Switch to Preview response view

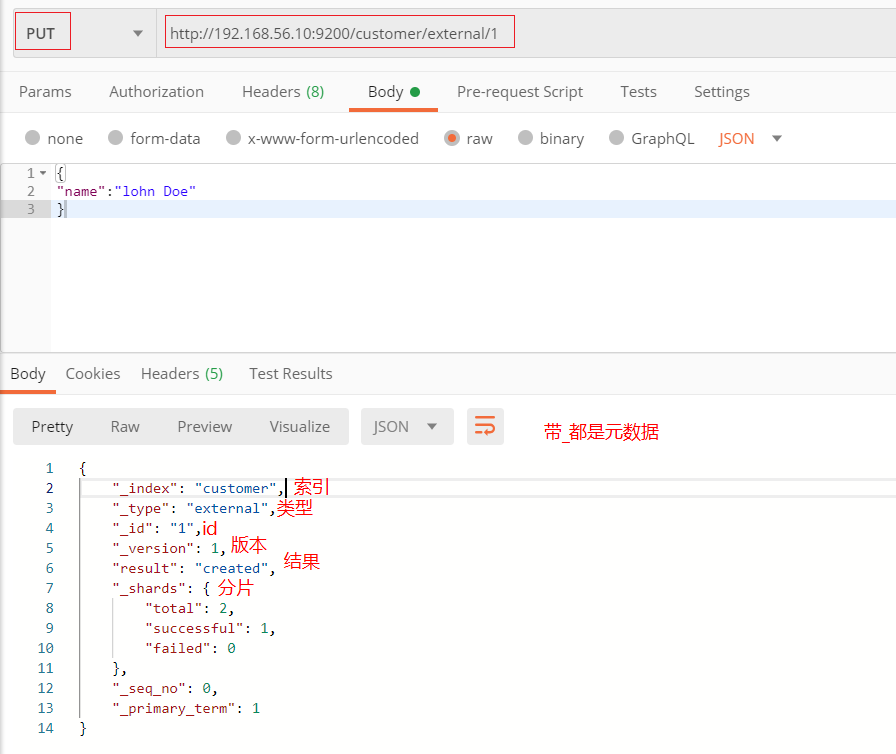(x=205, y=427)
